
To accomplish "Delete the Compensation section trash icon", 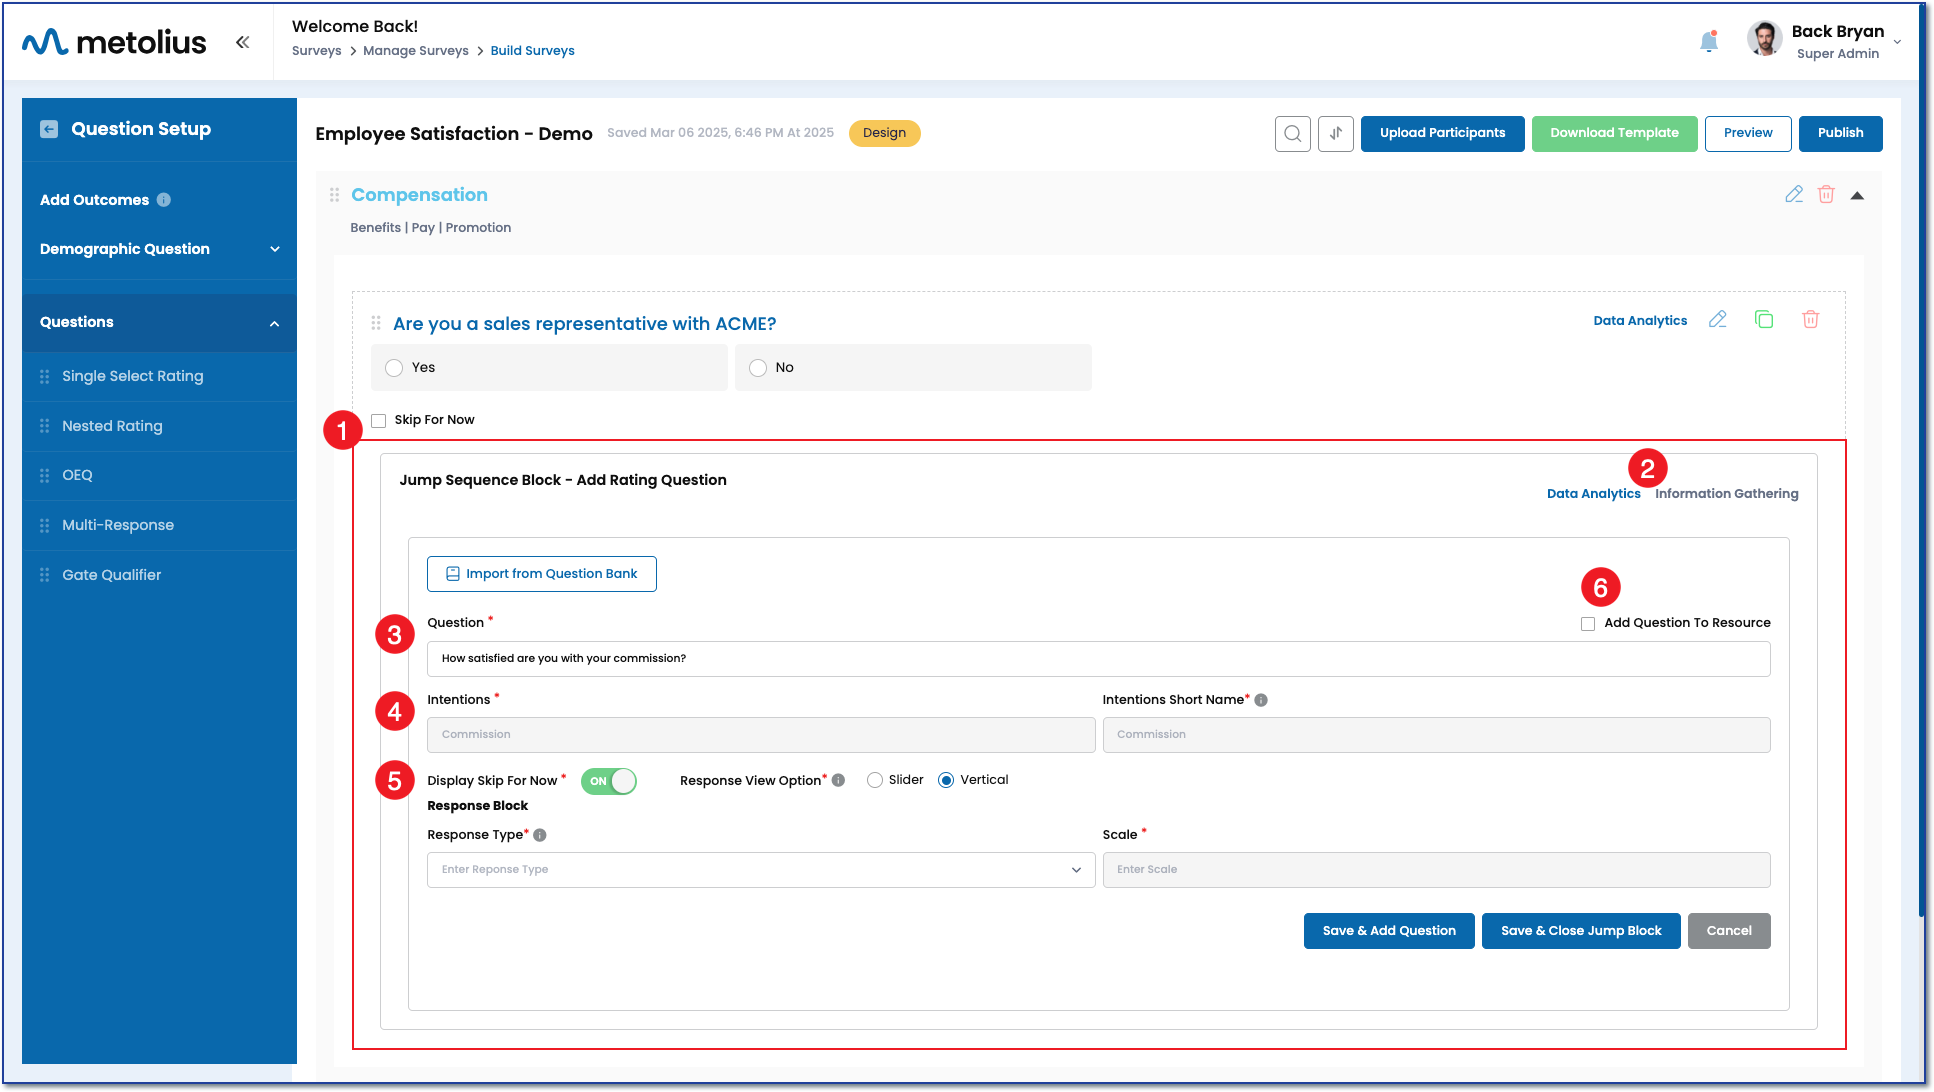I will 1826,194.
